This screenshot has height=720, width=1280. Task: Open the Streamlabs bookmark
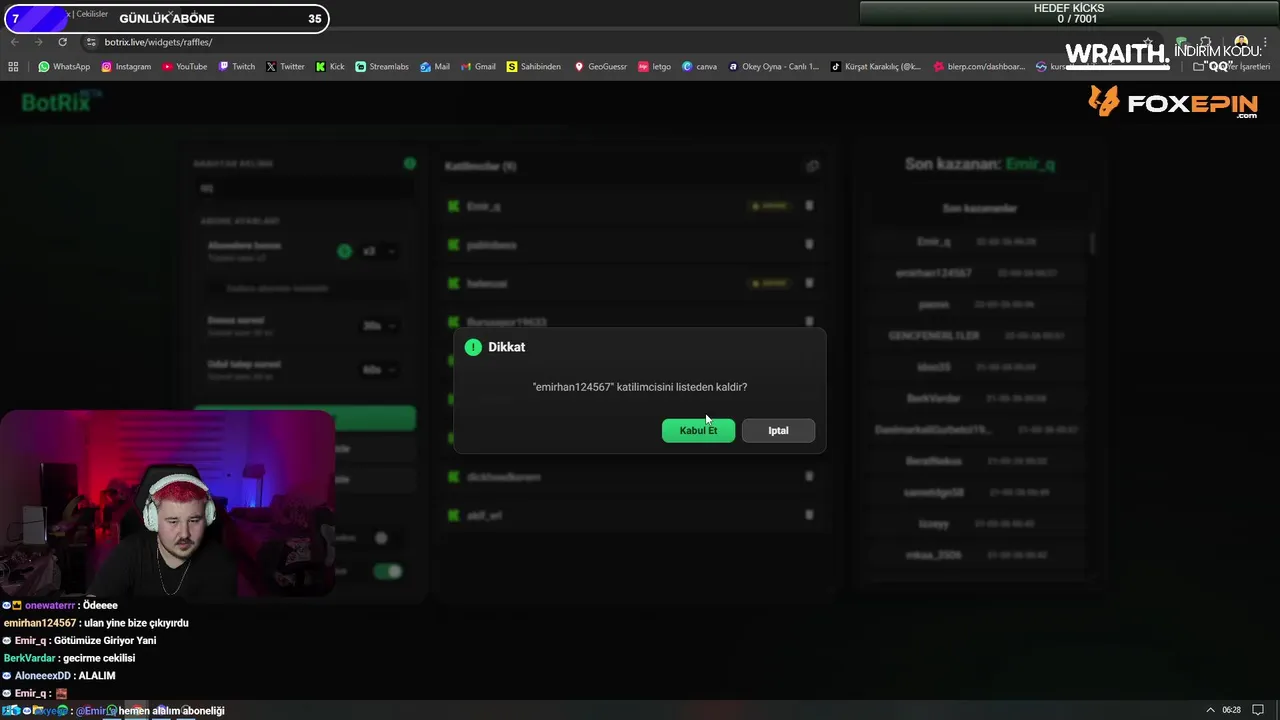tap(382, 67)
